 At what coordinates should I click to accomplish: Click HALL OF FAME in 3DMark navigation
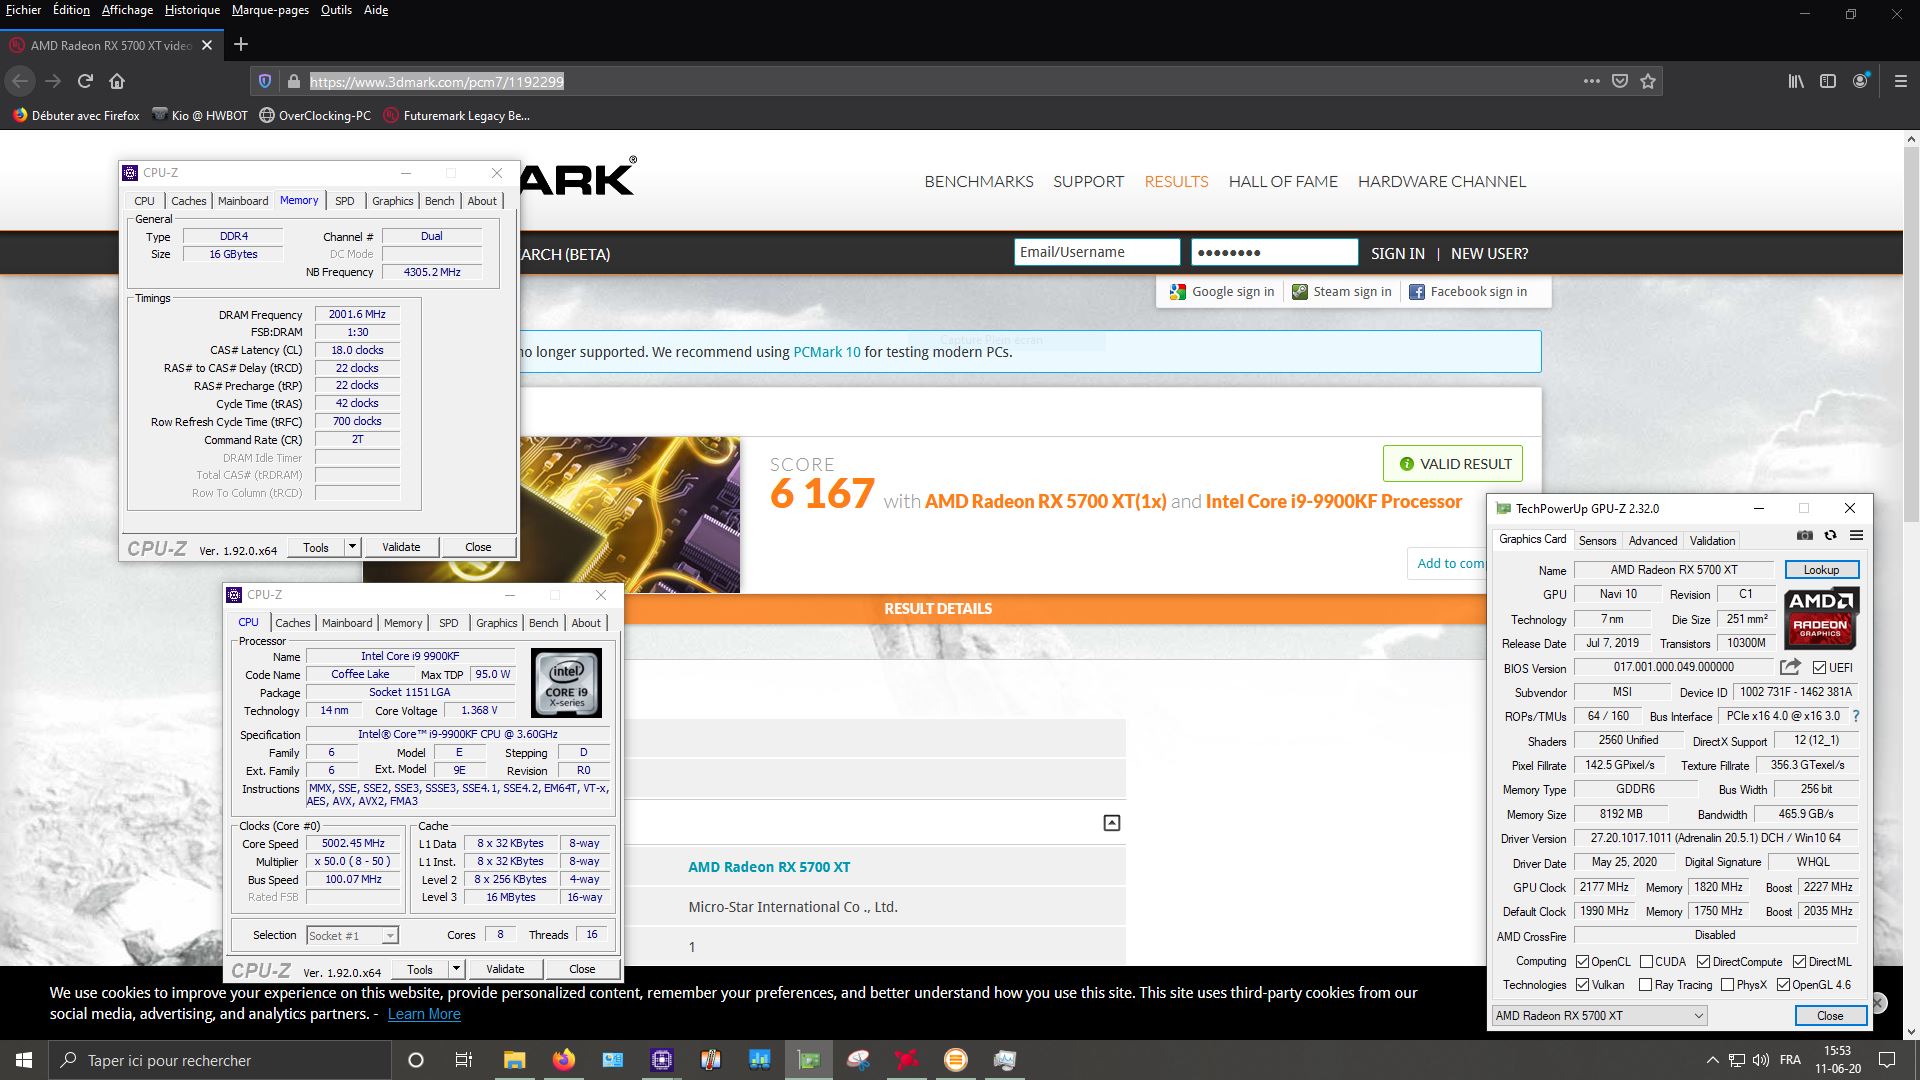point(1283,181)
